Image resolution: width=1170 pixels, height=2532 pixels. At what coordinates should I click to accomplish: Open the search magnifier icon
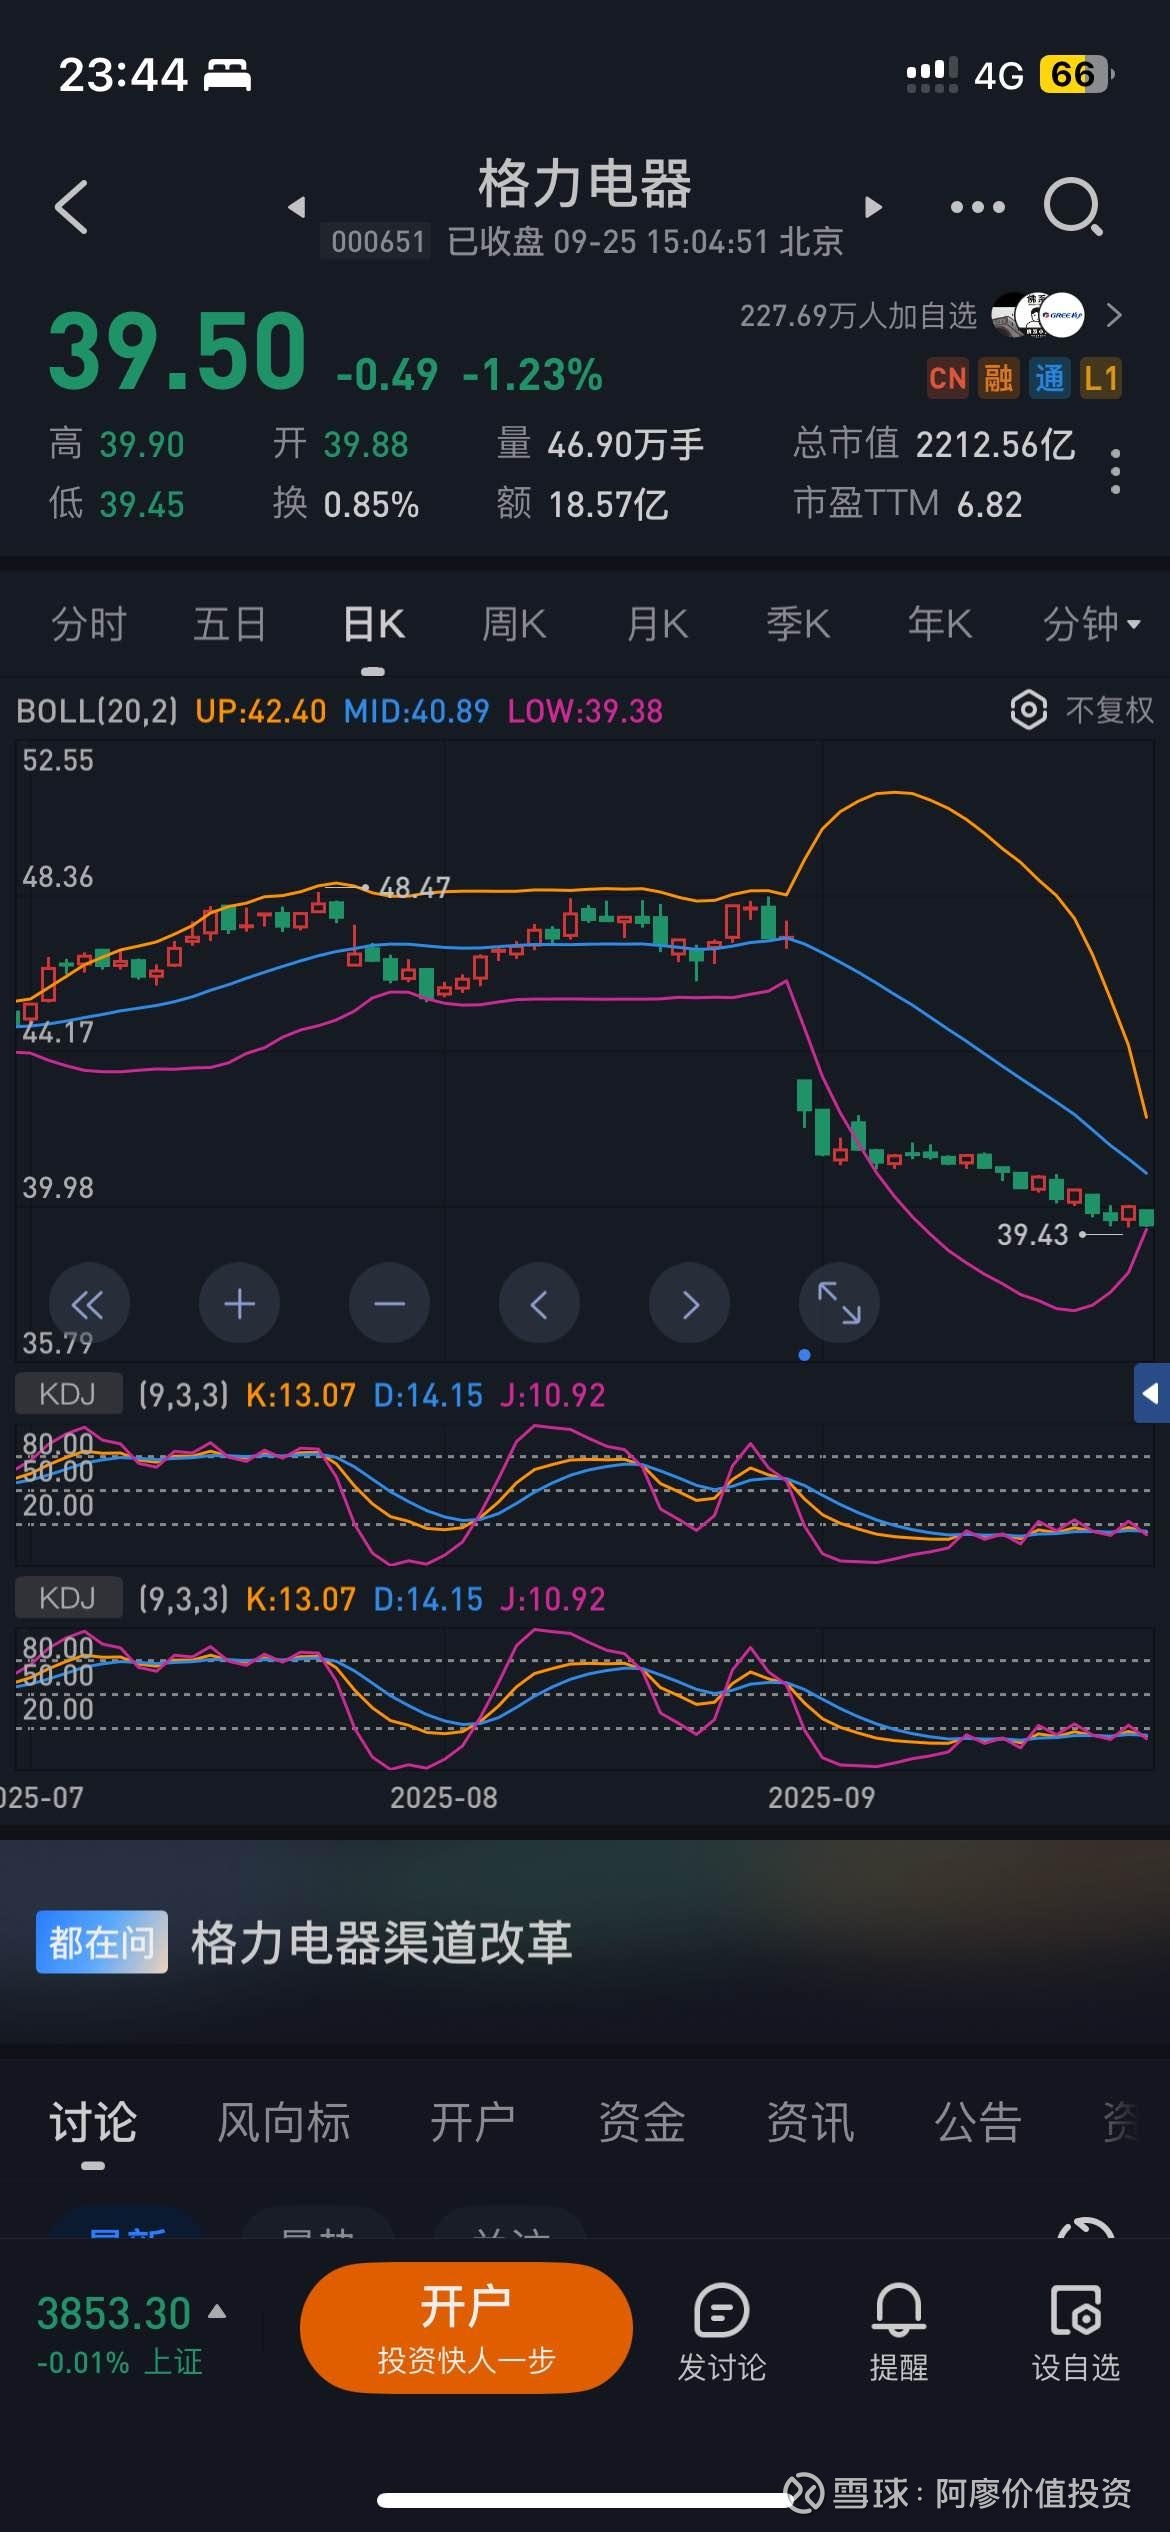tap(1073, 207)
